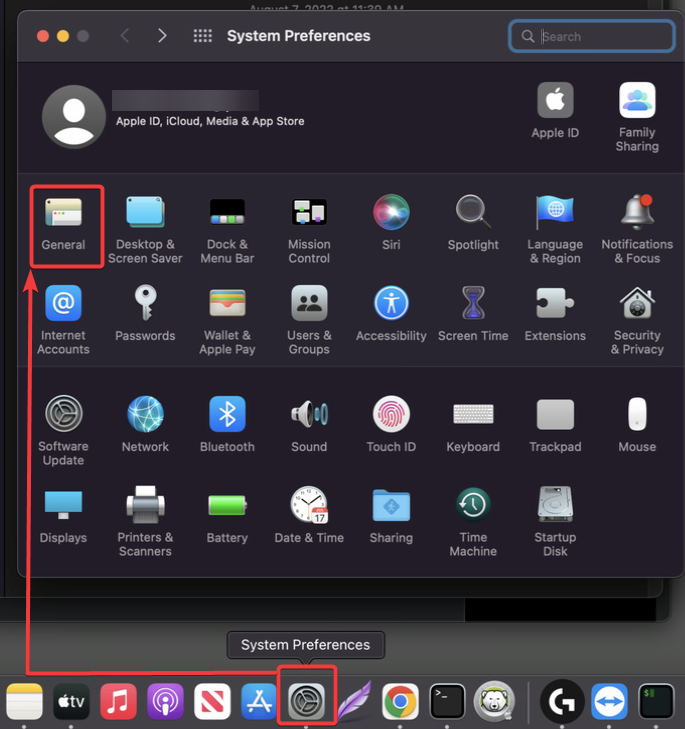
Task: Open the Music app in Dock
Action: 118,701
